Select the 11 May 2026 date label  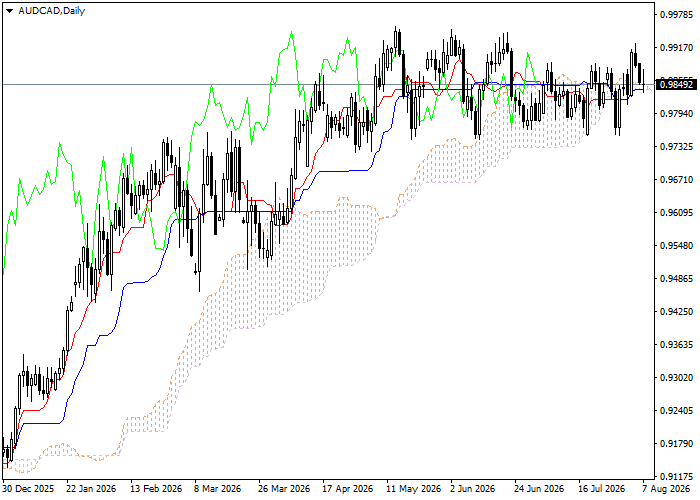(x=413, y=489)
